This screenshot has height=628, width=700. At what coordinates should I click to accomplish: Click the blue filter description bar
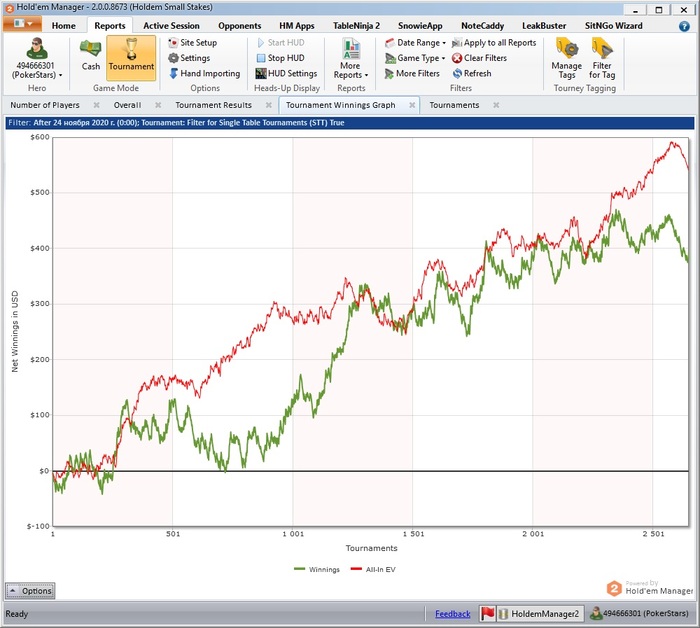[350, 123]
